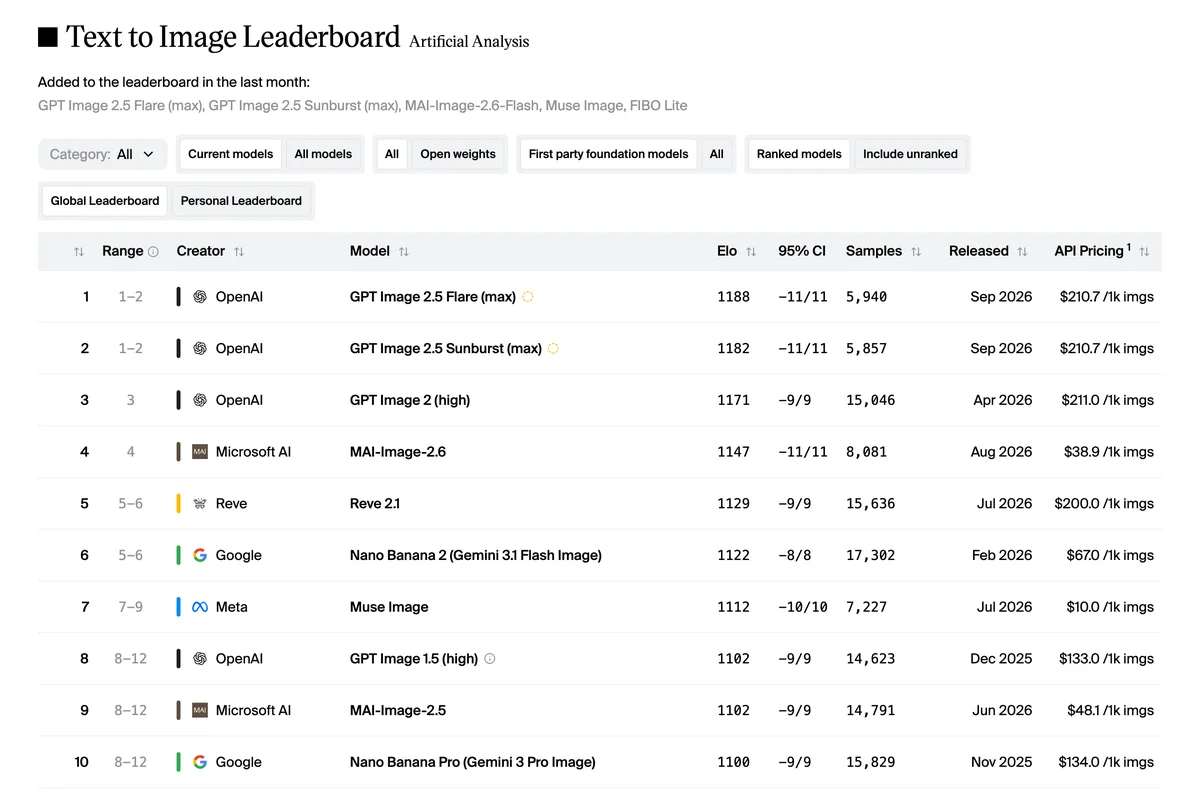Select First party foundation models filter
1200x800 pixels.
(608, 154)
